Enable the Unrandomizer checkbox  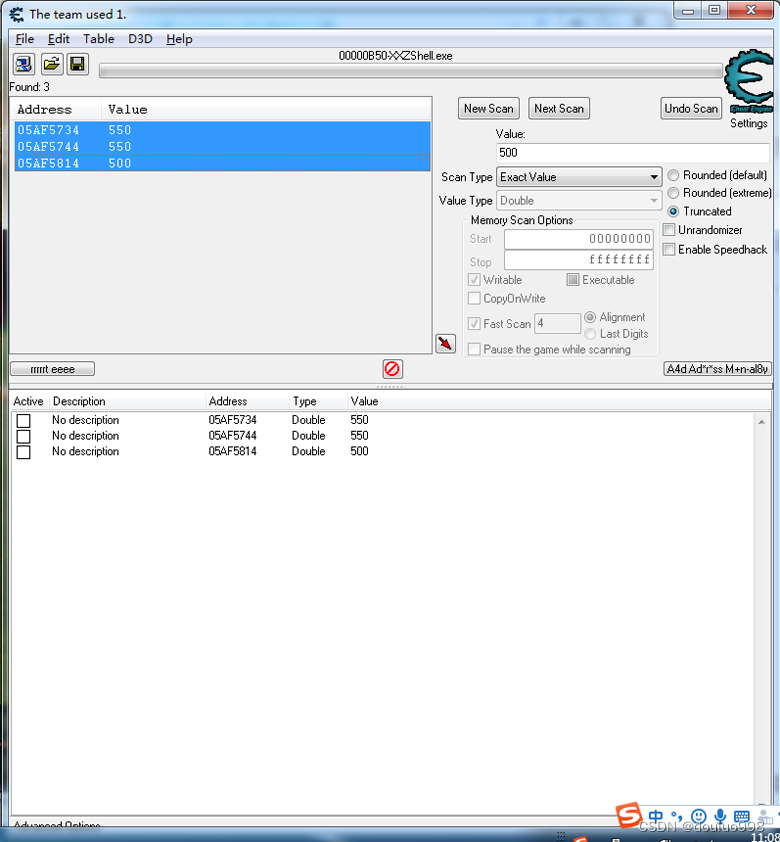(x=669, y=230)
